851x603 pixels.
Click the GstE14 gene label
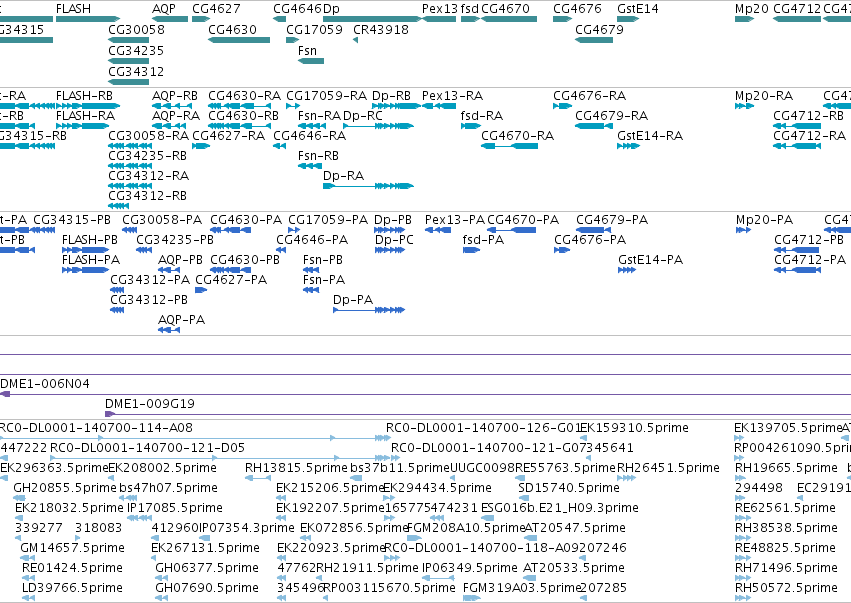[x=638, y=9]
